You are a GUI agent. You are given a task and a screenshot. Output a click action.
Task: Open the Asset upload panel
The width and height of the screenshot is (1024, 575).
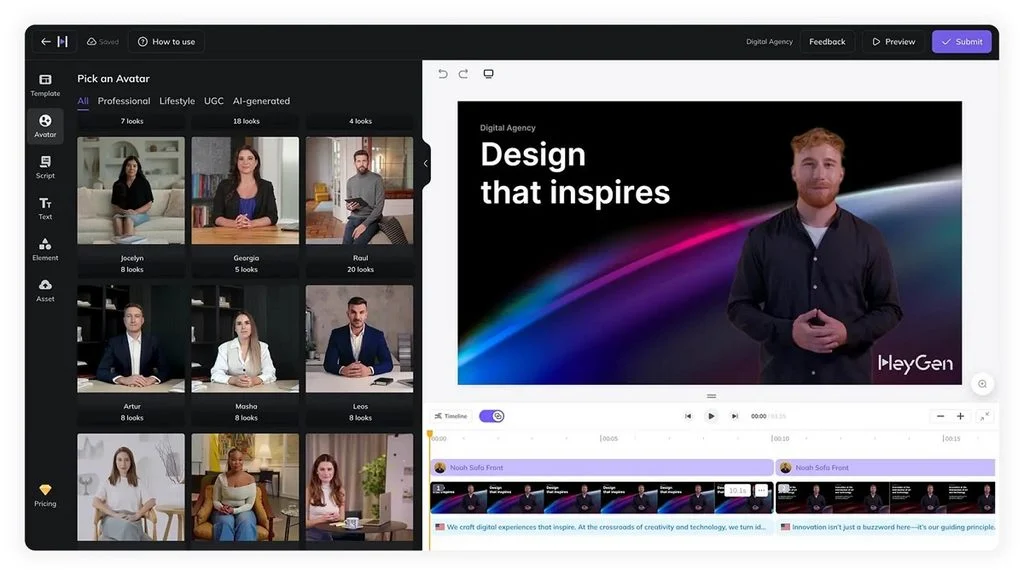coord(45,291)
